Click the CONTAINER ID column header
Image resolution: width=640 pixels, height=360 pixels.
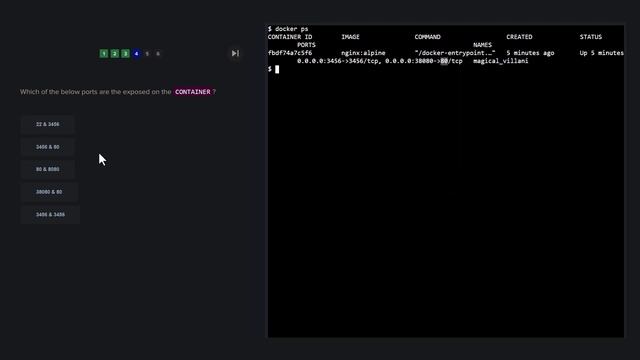[x=290, y=37]
